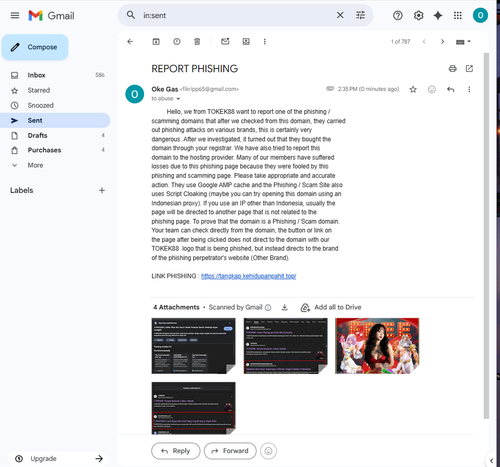Open the message More menu dots
This screenshot has height=467, width=500.
pyautogui.click(x=469, y=89)
